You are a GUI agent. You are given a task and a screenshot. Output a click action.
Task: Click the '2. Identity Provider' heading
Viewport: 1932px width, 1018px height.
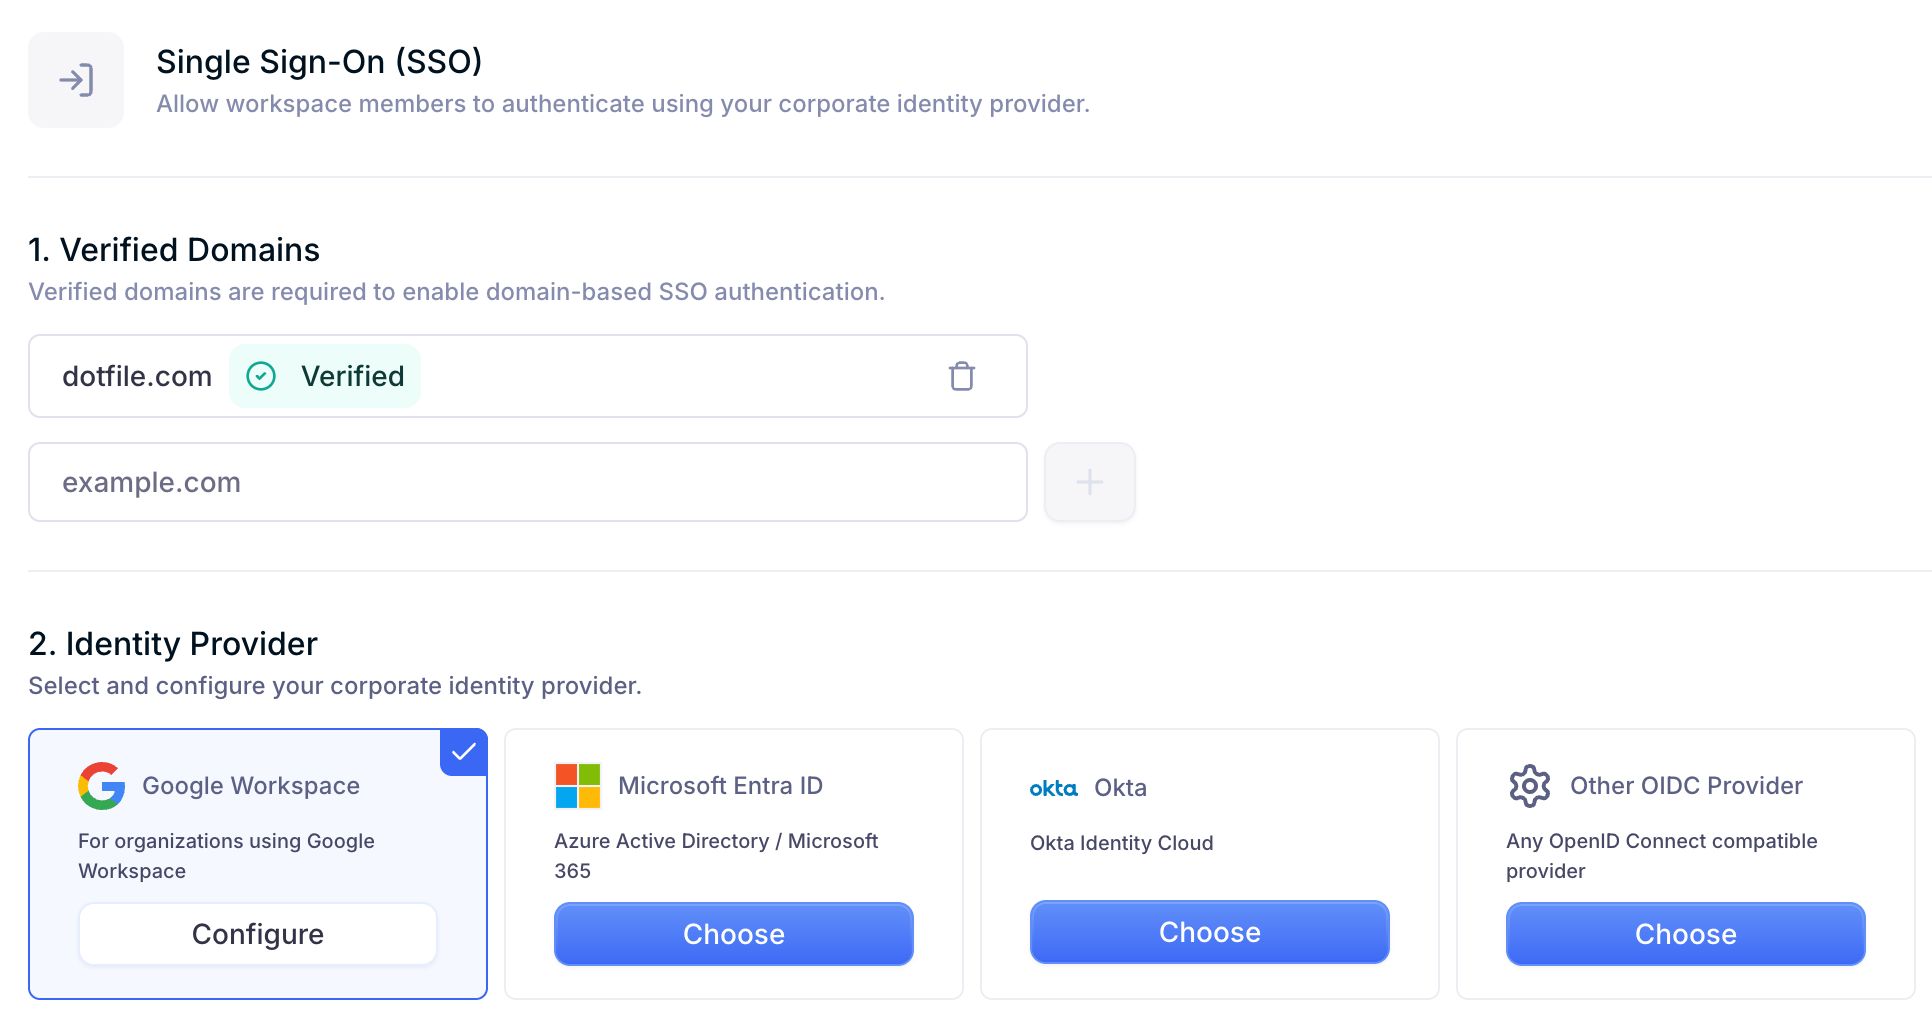[173, 644]
